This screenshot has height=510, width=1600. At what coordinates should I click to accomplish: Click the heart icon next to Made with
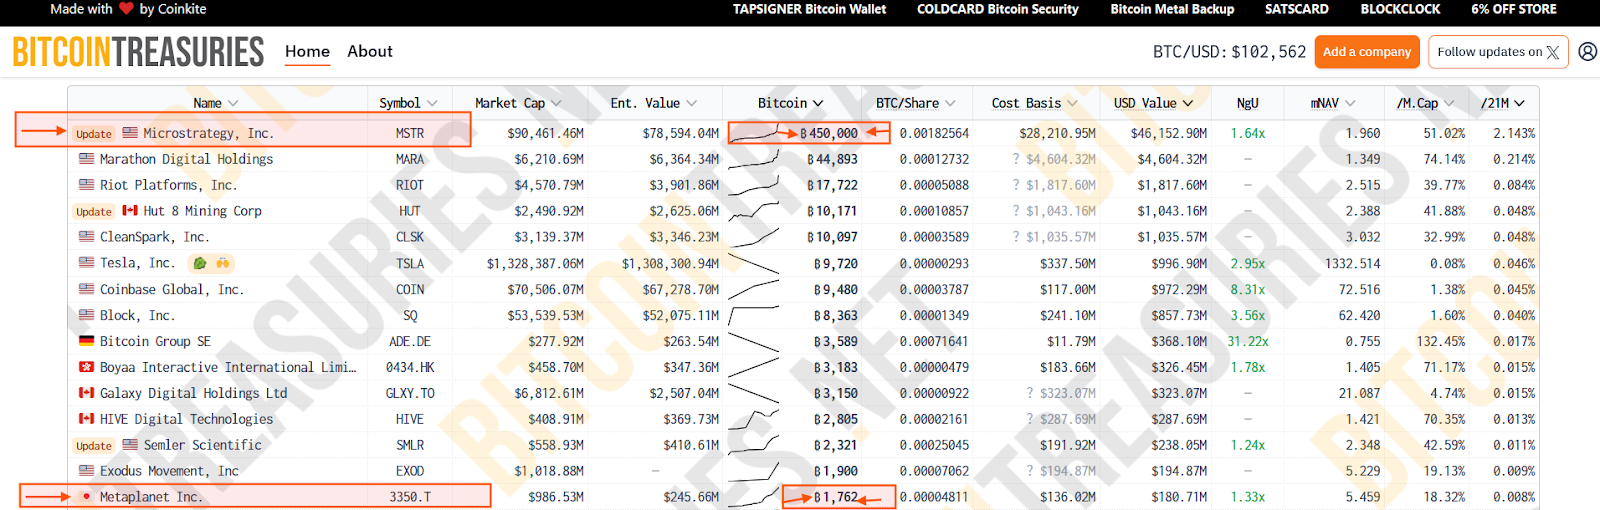point(126,9)
